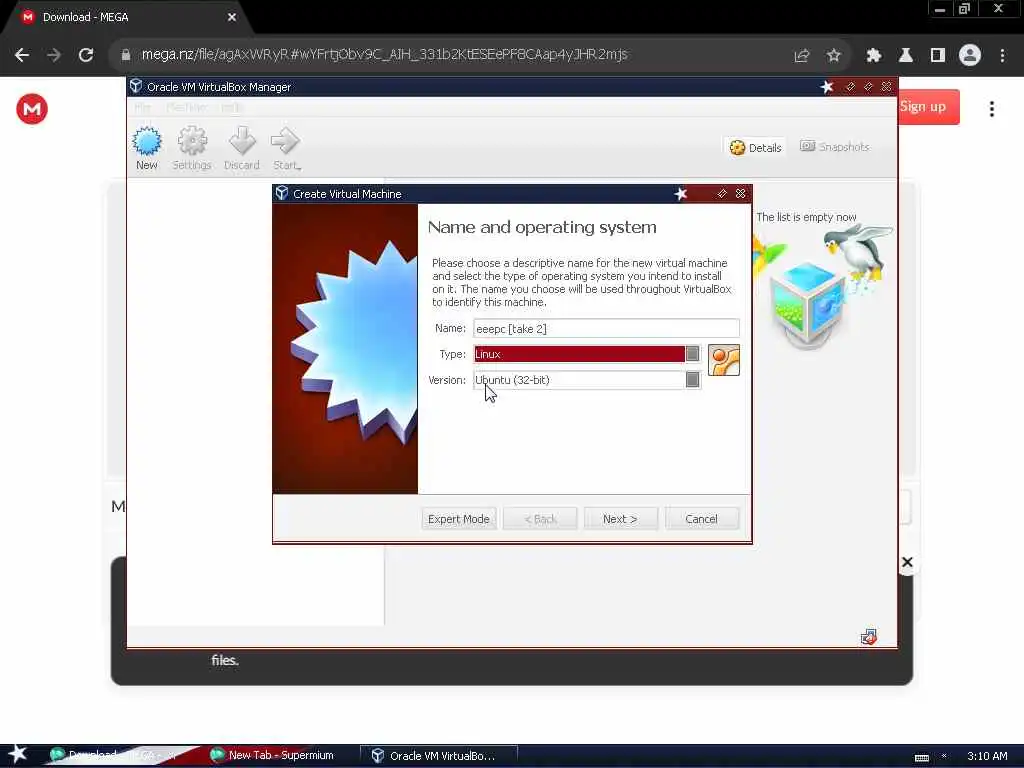Open the browser profile avatar
The width and height of the screenshot is (1024, 768).
click(970, 56)
